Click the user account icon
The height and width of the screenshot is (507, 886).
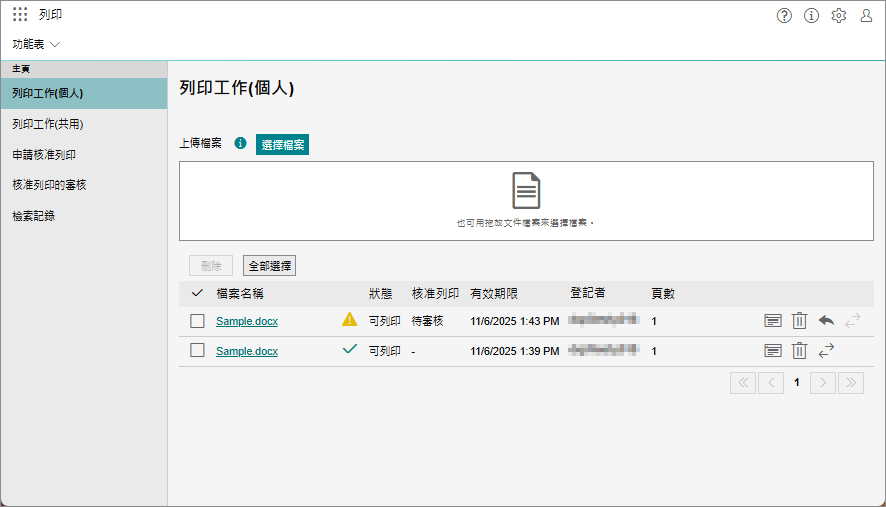click(866, 15)
